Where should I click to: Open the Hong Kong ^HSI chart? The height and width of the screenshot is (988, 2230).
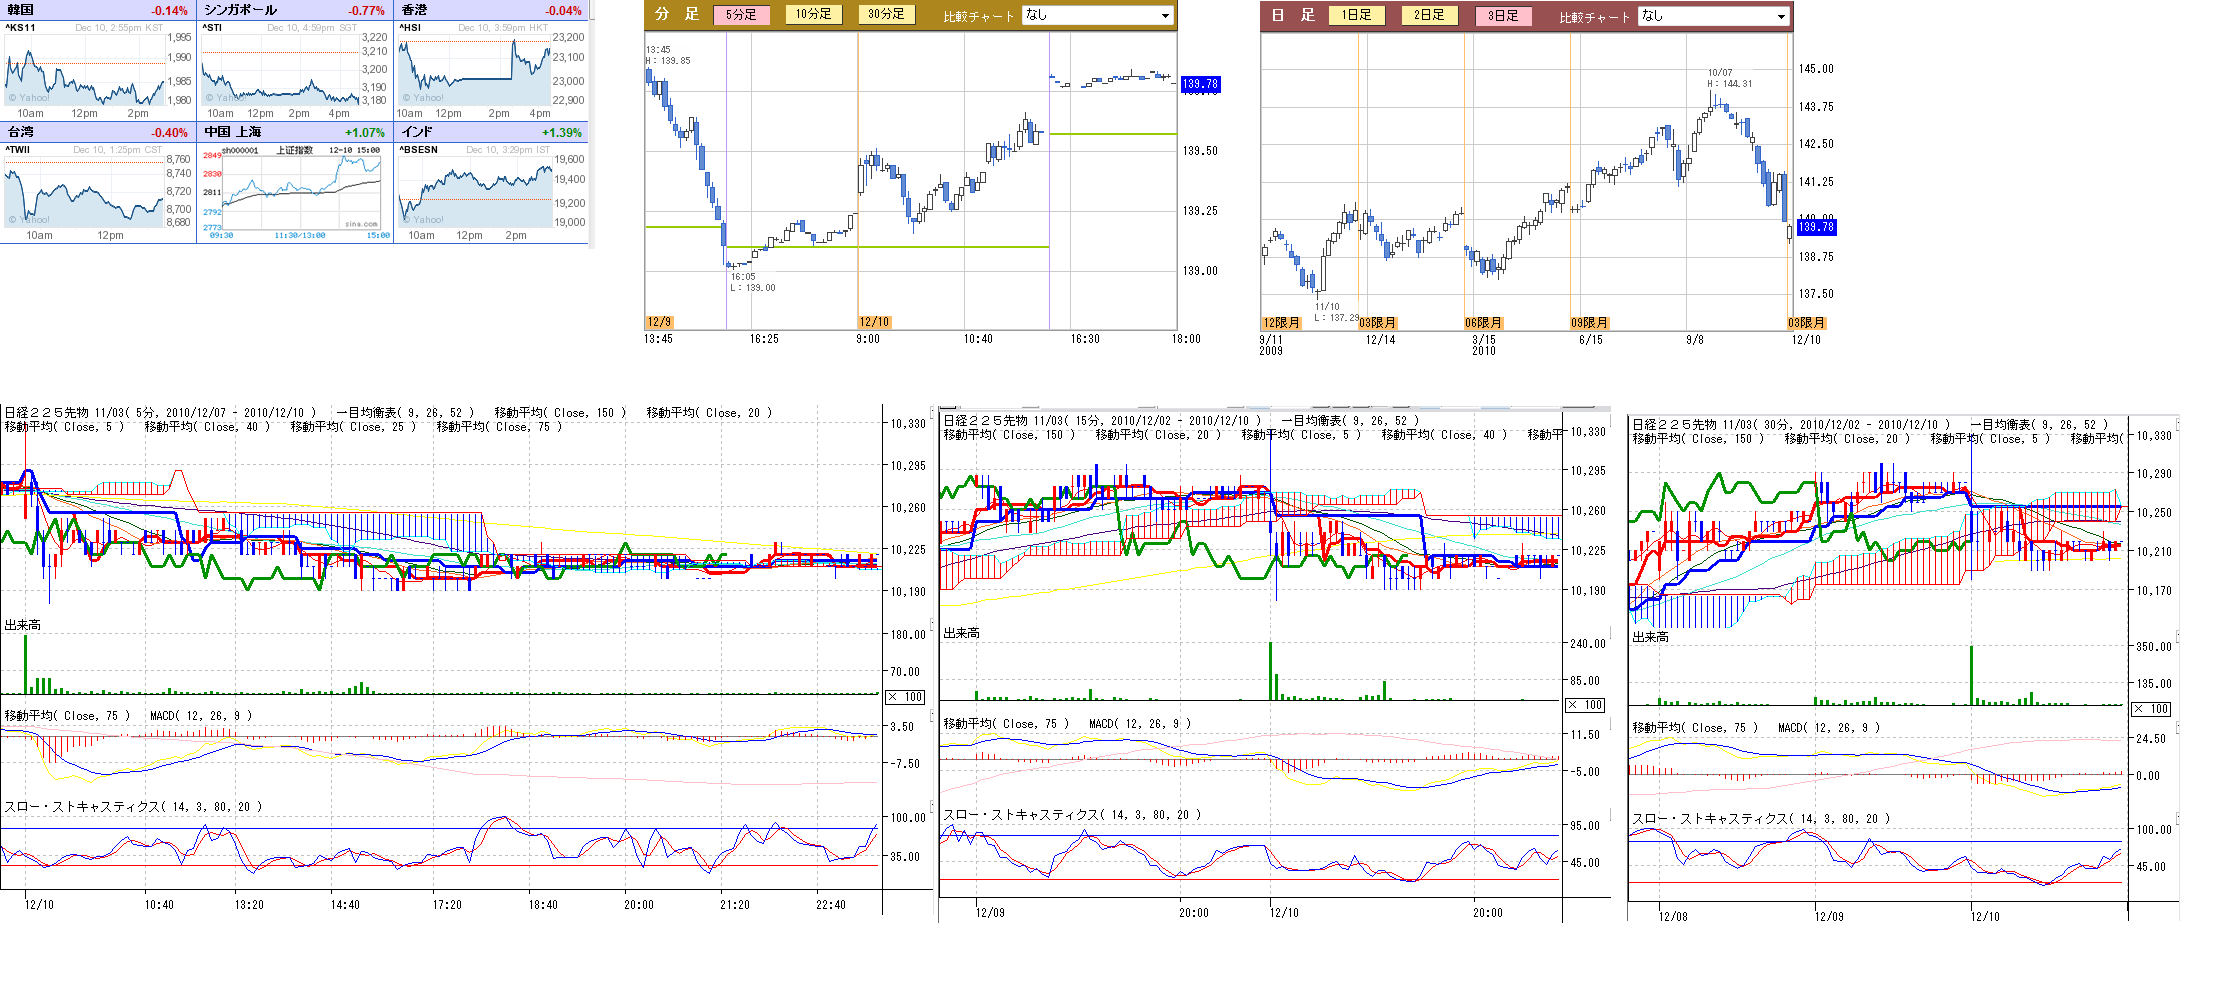pos(475,70)
